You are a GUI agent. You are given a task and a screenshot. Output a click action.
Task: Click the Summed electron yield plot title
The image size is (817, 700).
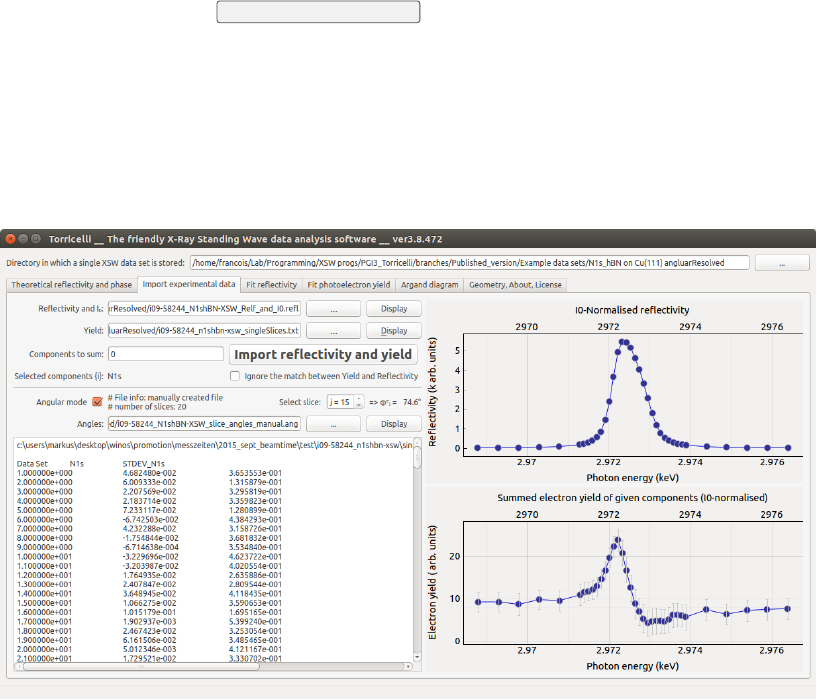632,498
